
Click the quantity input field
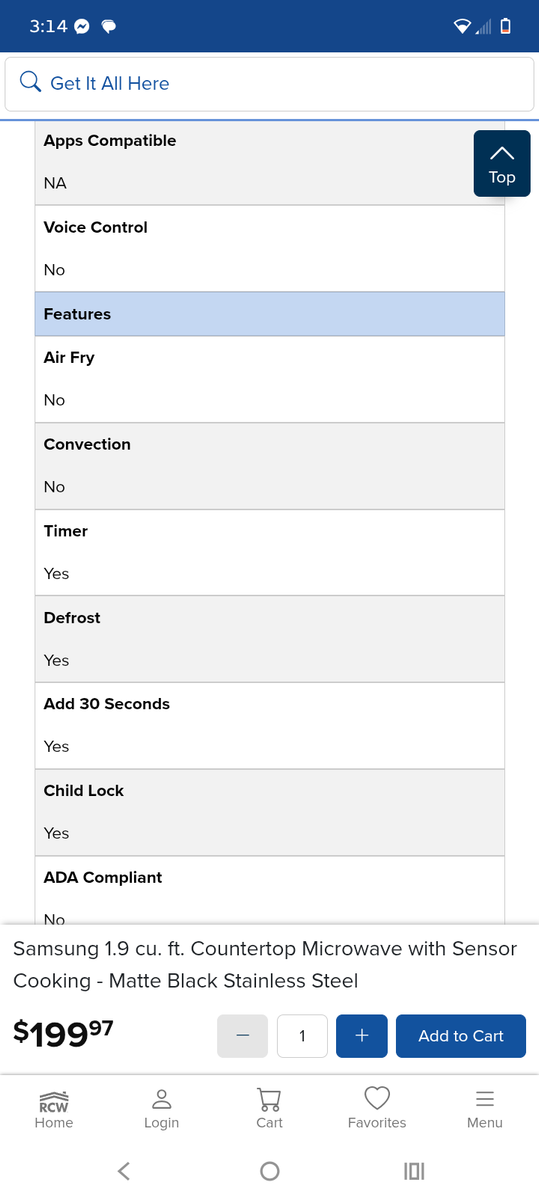click(302, 1036)
